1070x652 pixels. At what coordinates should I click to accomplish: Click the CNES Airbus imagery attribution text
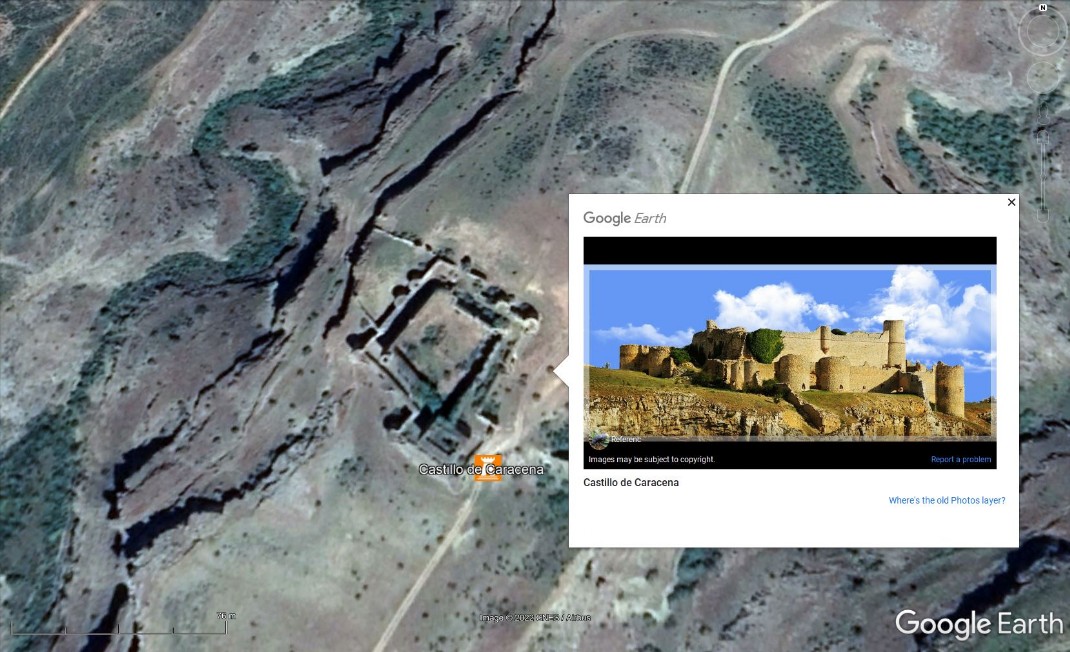536,618
